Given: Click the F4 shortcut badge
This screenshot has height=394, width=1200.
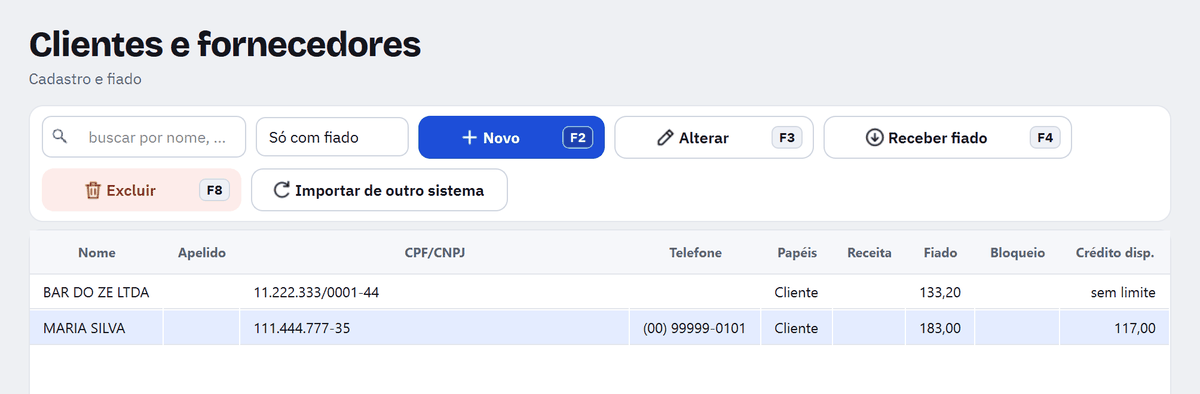Looking at the screenshot, I should pyautogui.click(x=1045, y=138).
